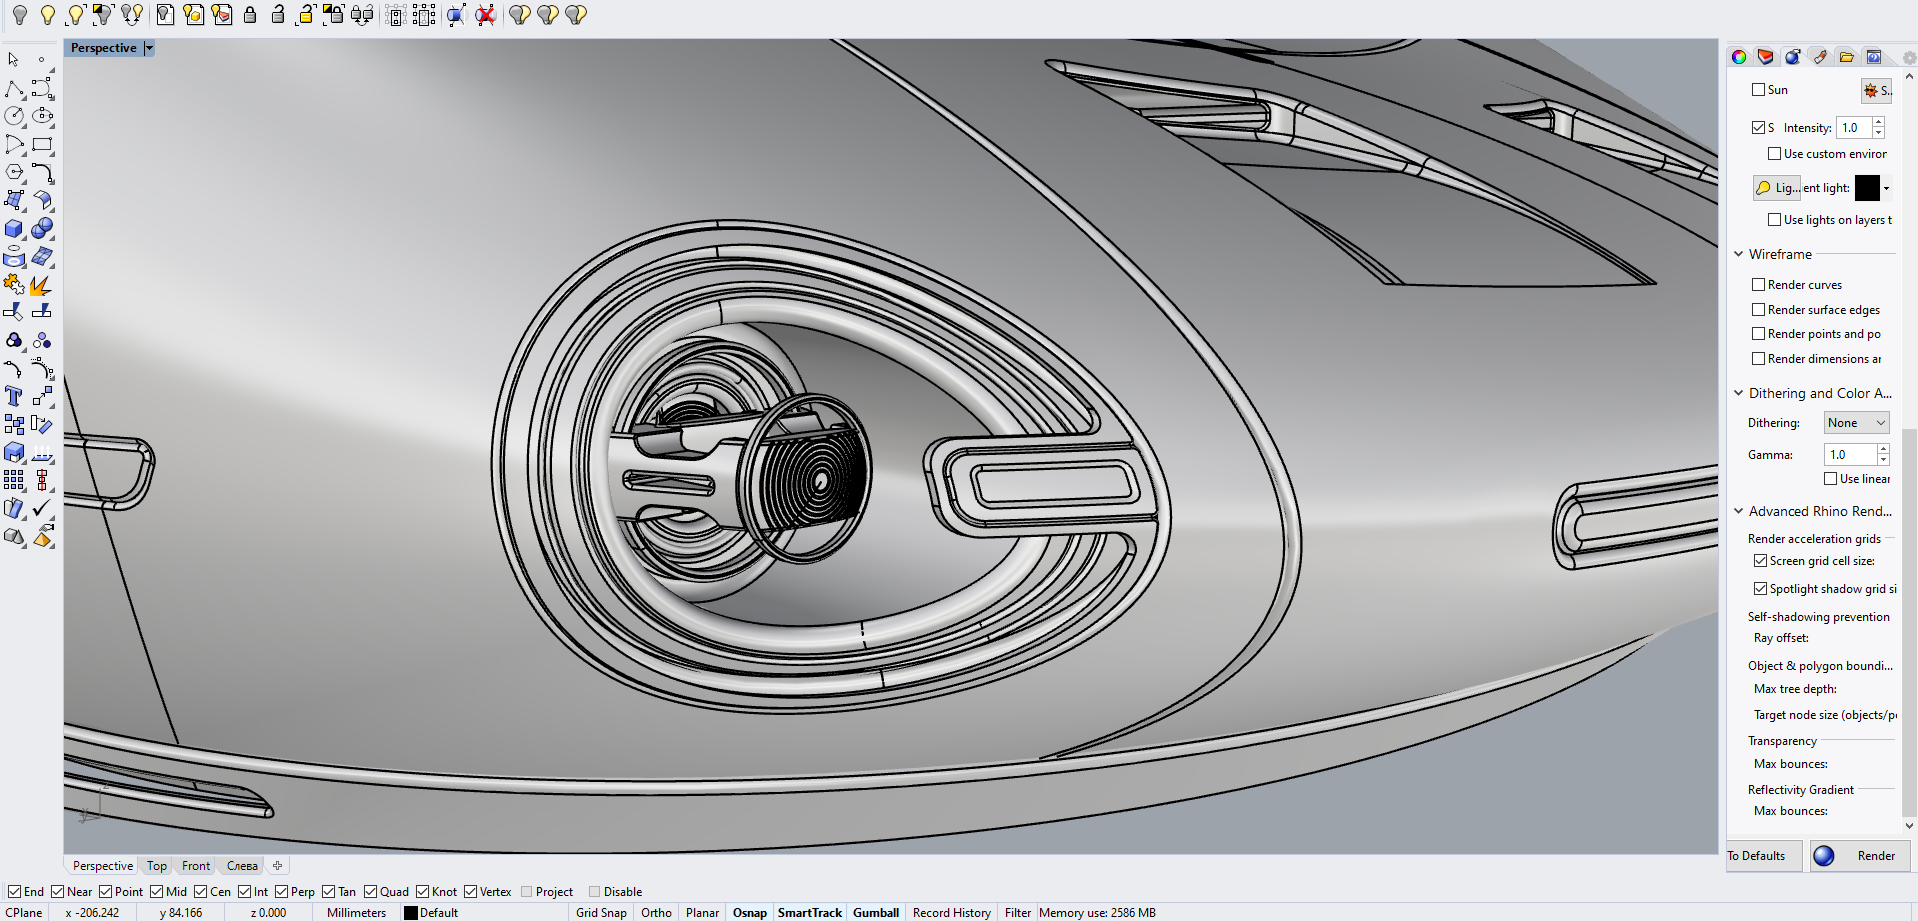Click the ambient light color swatch

[x=1868, y=188]
